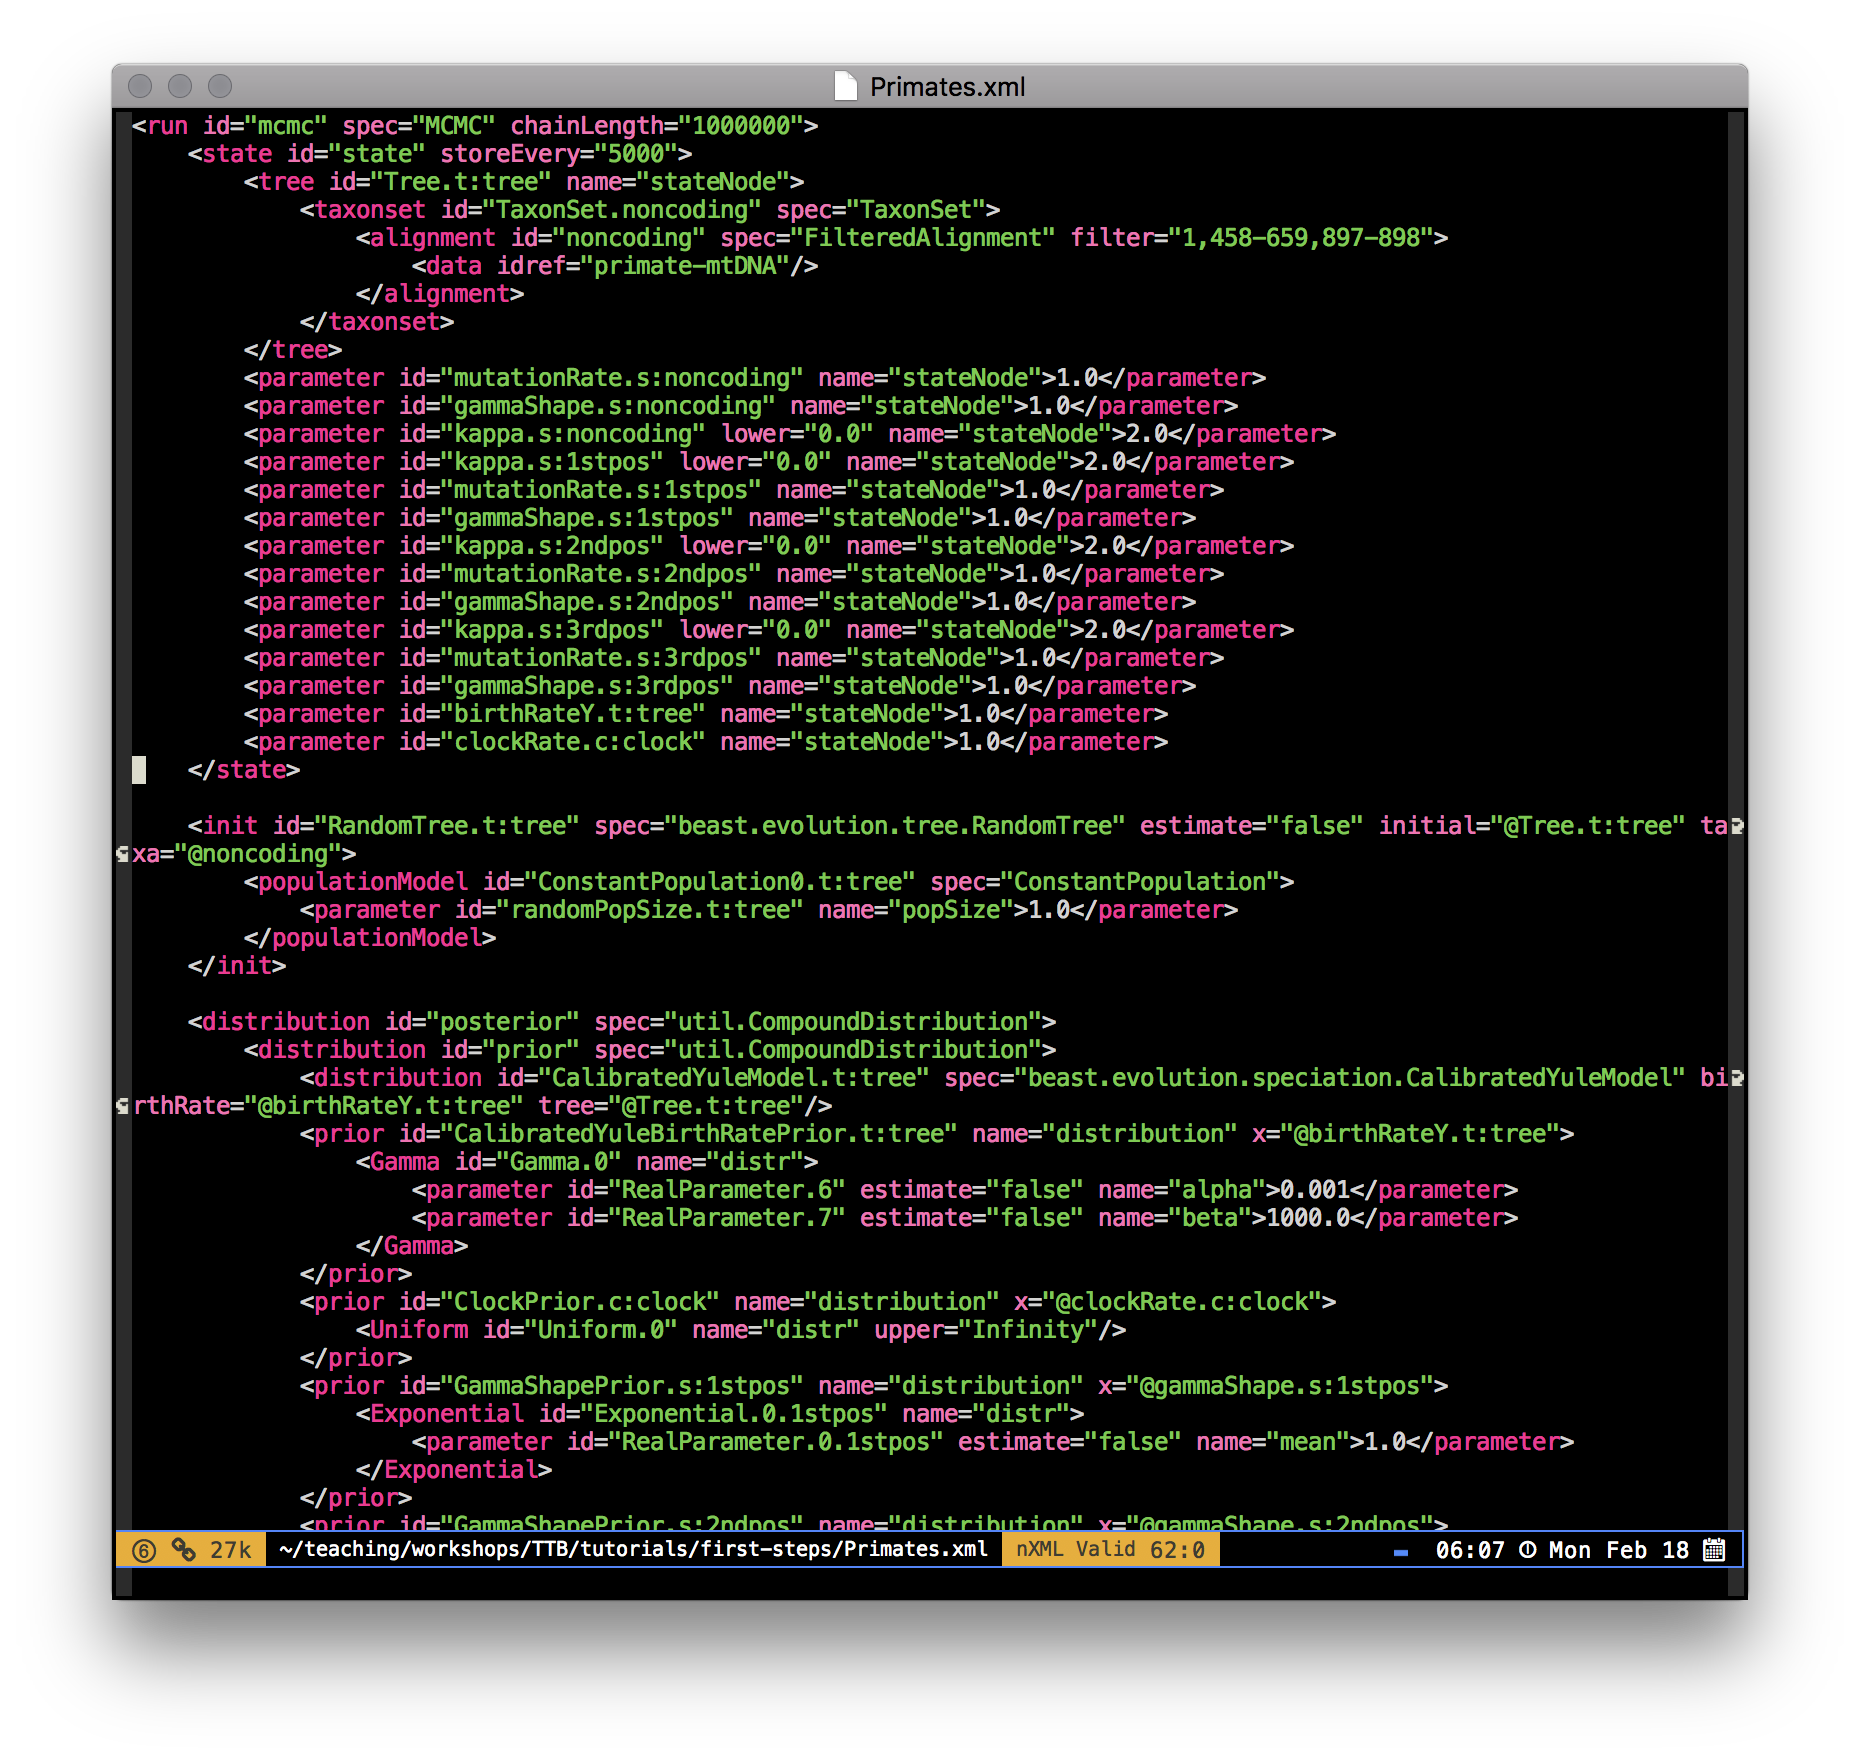Open the calendar icon in mode line
Screen dimensions: 1860x1760
point(1714,1550)
